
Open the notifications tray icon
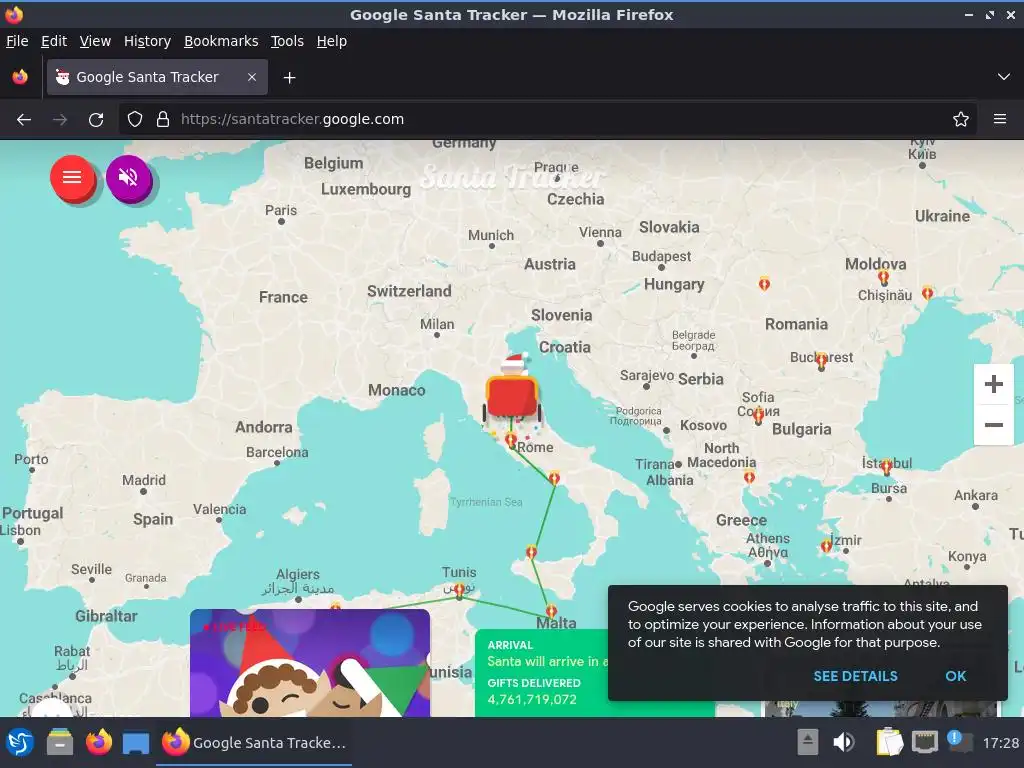coord(958,742)
